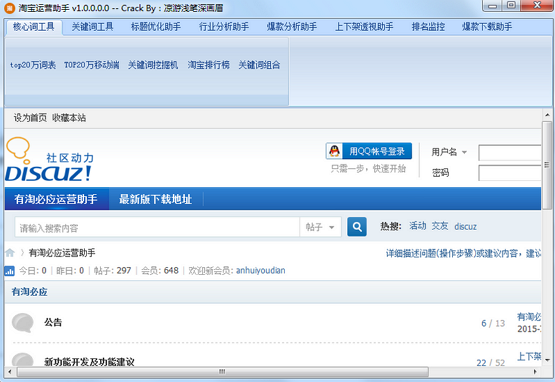Click the horizontal scrollbar thumb

click(x=223, y=372)
